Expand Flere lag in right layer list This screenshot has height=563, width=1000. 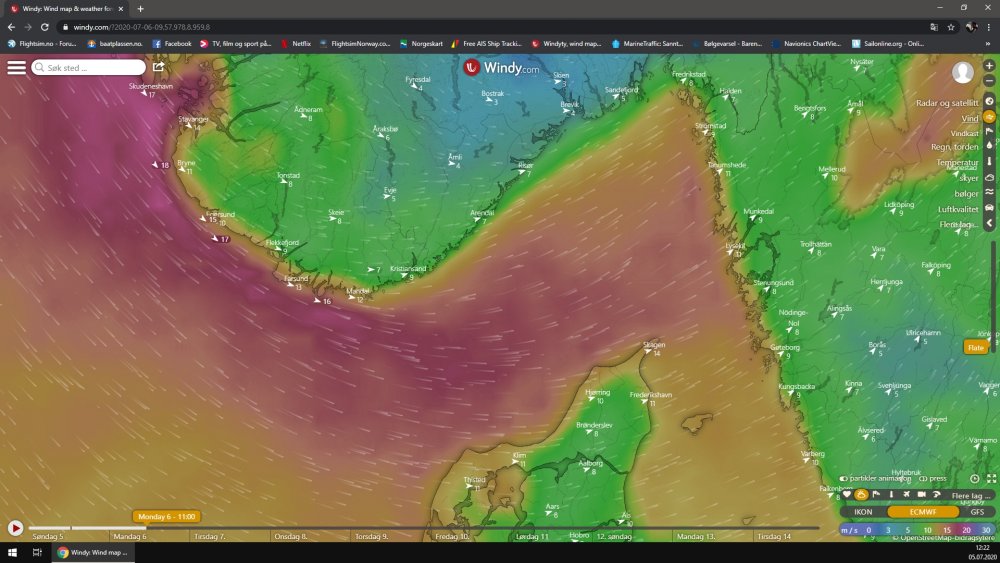pyautogui.click(x=959, y=224)
